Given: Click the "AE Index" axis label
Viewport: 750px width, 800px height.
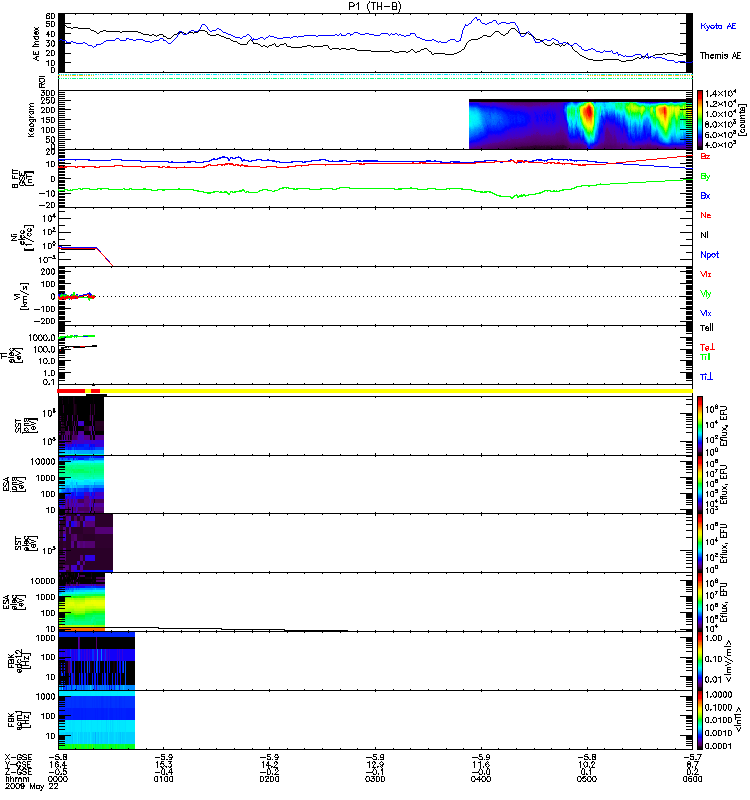Looking at the screenshot, I should click(x=36, y=44).
